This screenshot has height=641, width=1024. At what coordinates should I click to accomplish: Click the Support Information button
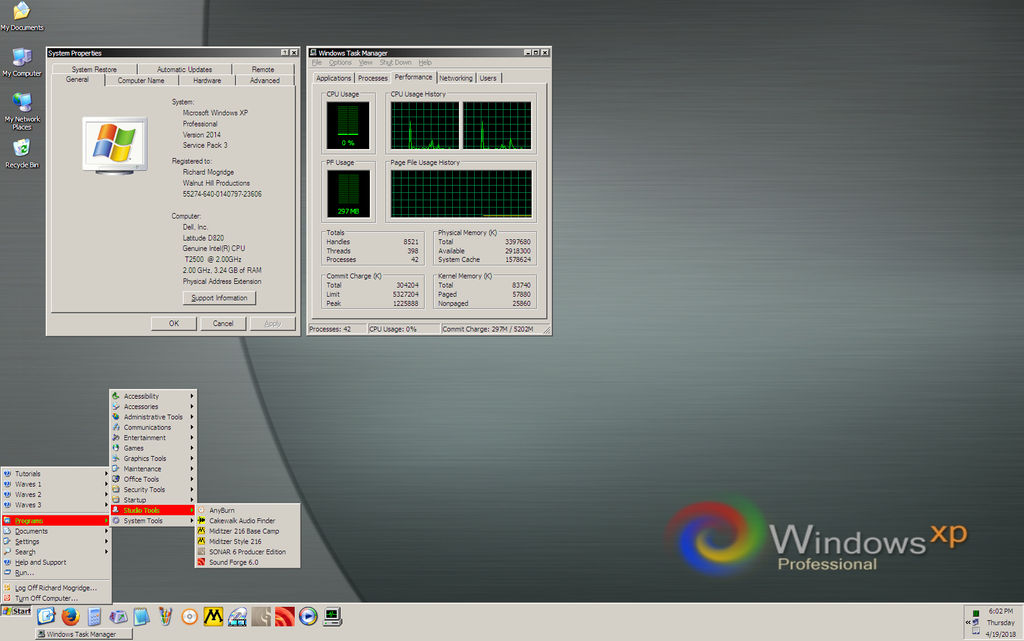point(219,297)
